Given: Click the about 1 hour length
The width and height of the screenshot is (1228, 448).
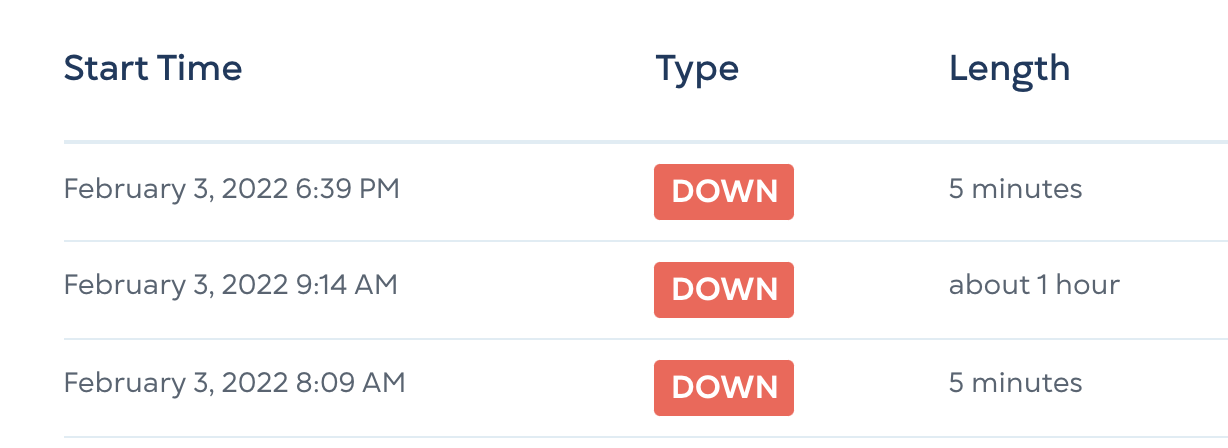Looking at the screenshot, I should pos(1034,286).
